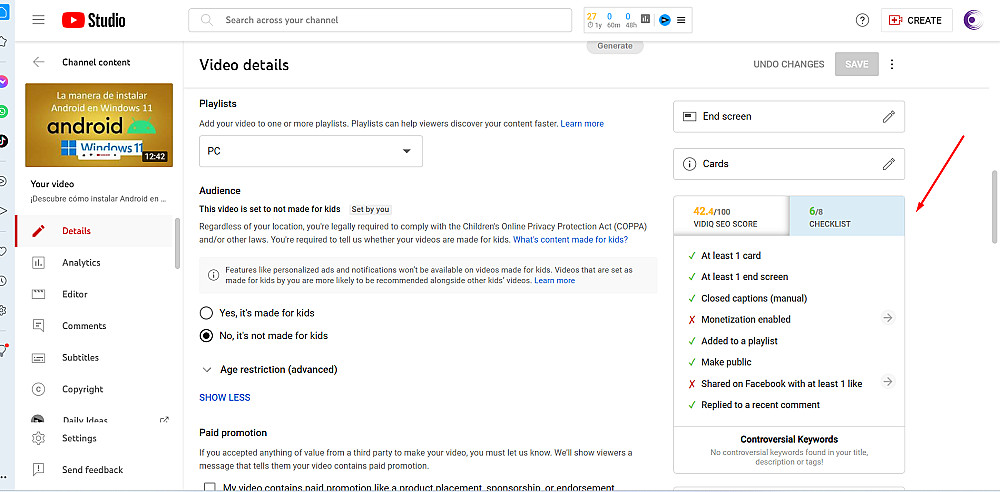Click the CREATE button
This screenshot has height=492, width=1000.
click(x=915, y=20)
